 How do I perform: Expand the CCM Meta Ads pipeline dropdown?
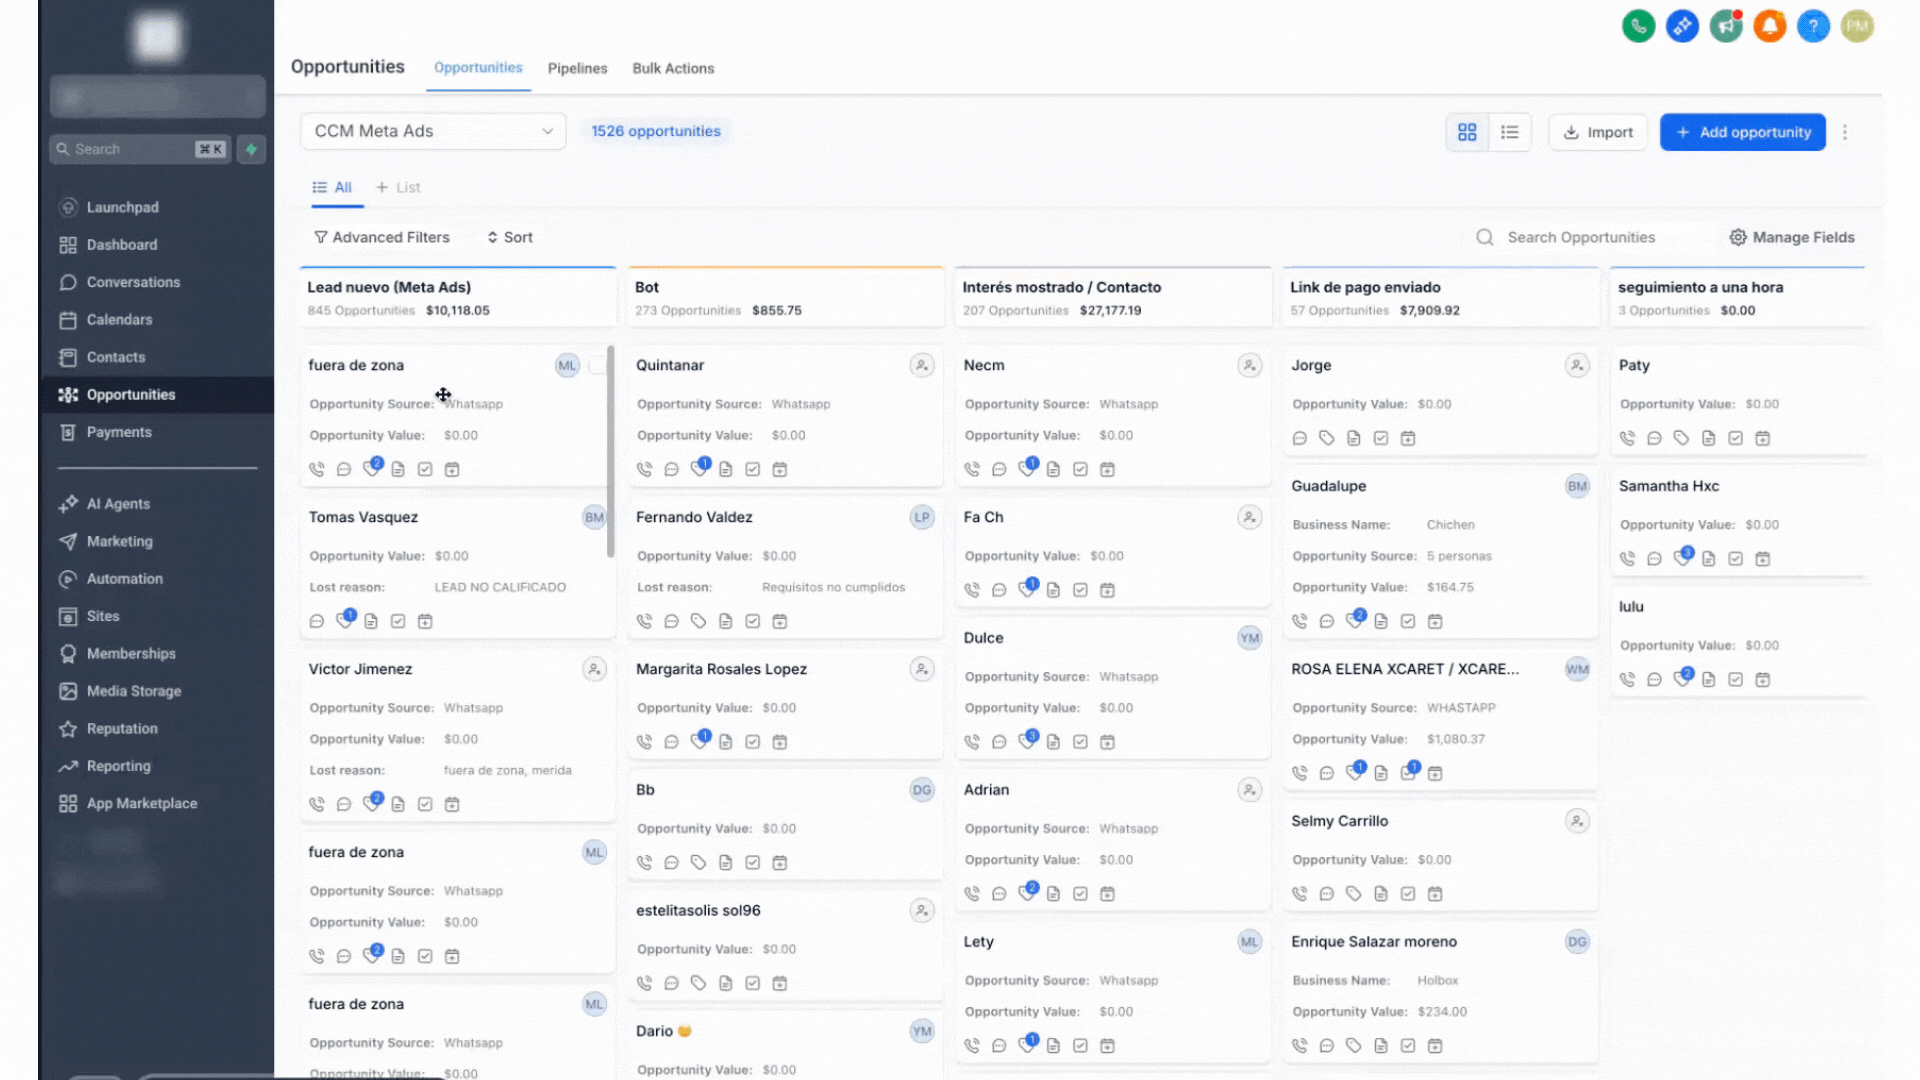tap(433, 131)
